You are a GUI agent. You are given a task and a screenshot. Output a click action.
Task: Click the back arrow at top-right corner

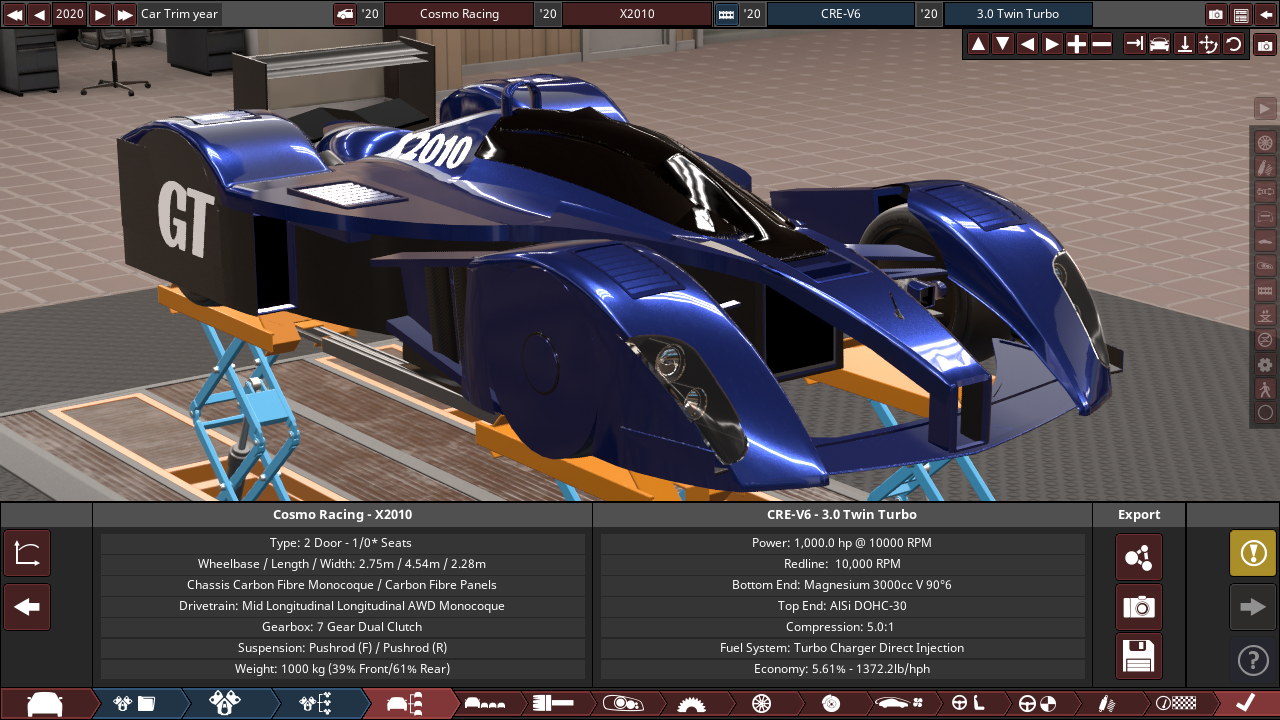(1266, 14)
